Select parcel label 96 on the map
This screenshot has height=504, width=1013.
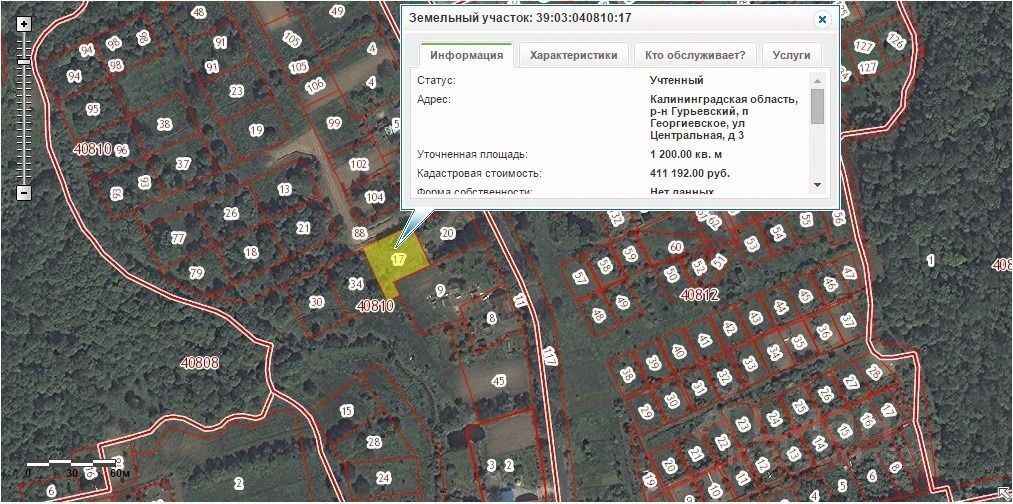[122, 150]
